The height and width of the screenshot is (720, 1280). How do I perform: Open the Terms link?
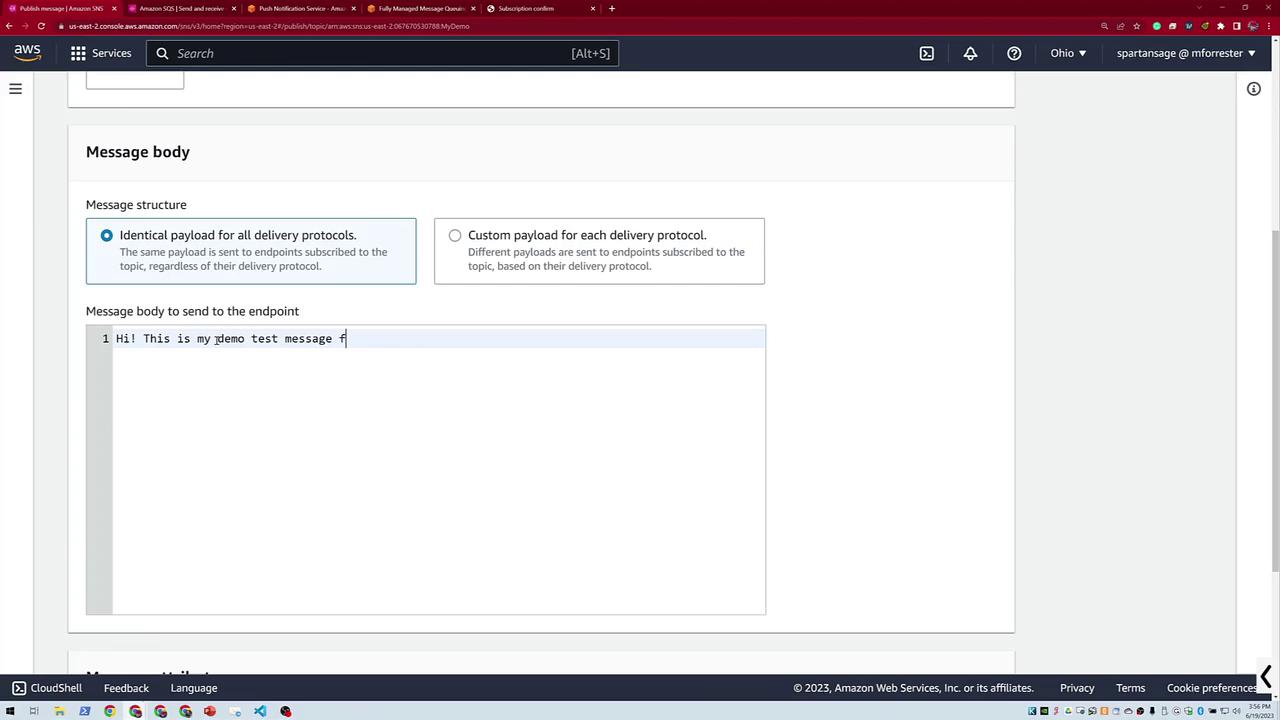[x=1131, y=688]
